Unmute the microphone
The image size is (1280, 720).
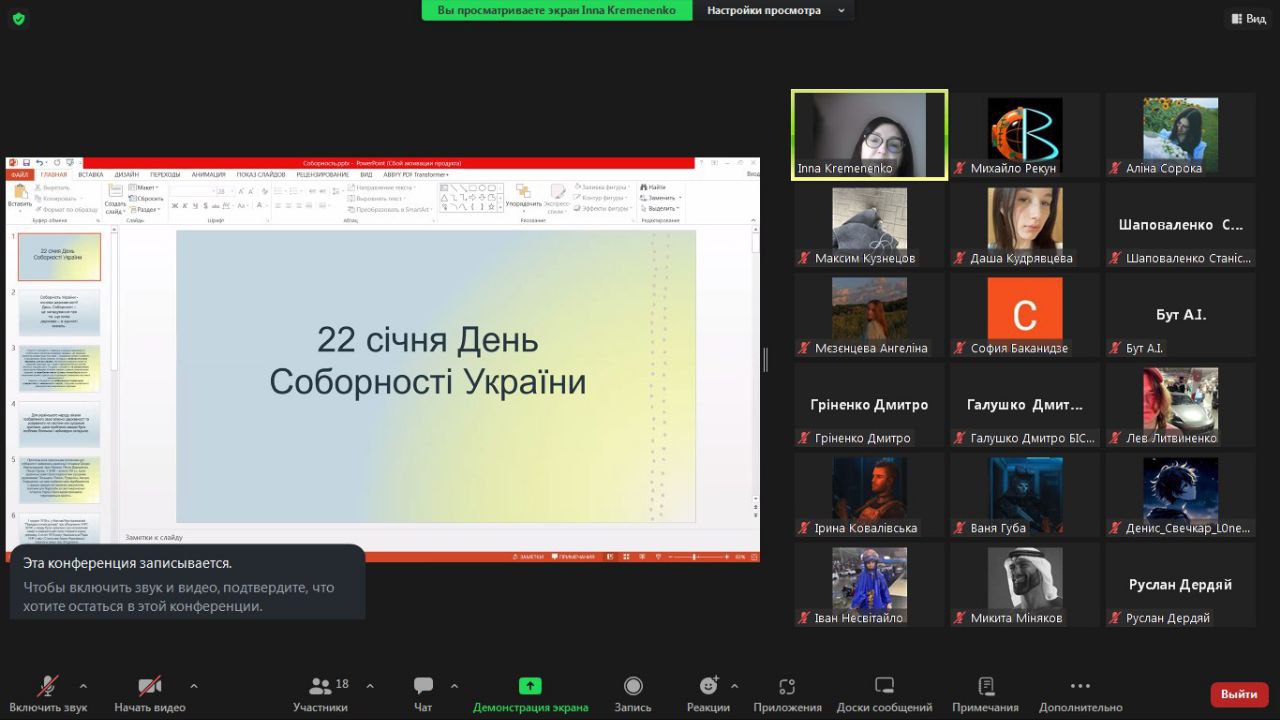(47, 686)
